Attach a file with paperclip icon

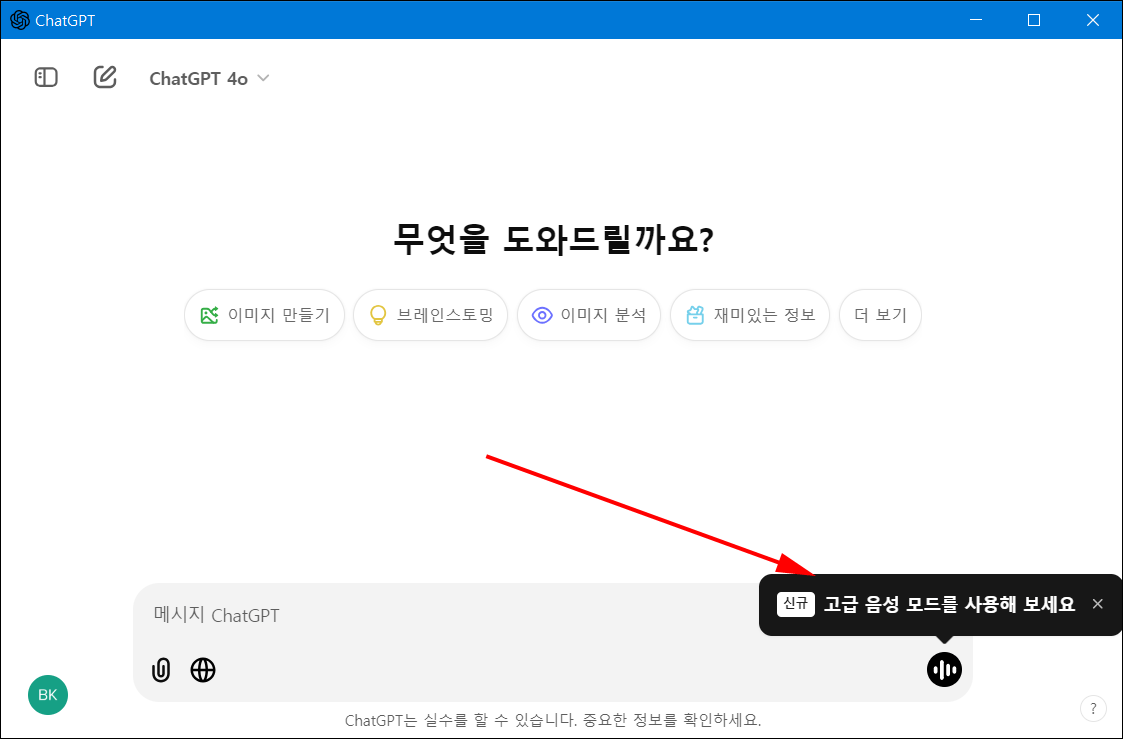161,670
